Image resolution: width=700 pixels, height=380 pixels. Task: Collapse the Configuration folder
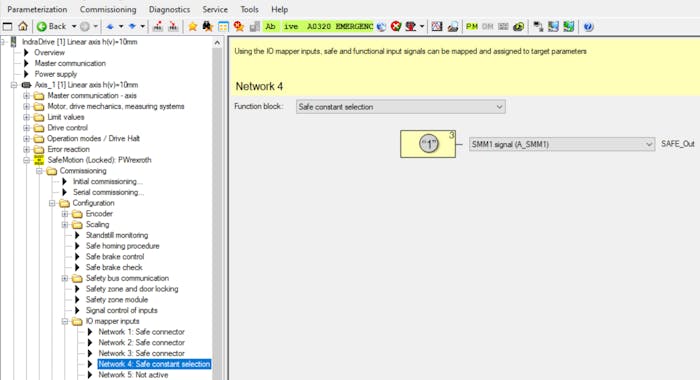(x=52, y=203)
